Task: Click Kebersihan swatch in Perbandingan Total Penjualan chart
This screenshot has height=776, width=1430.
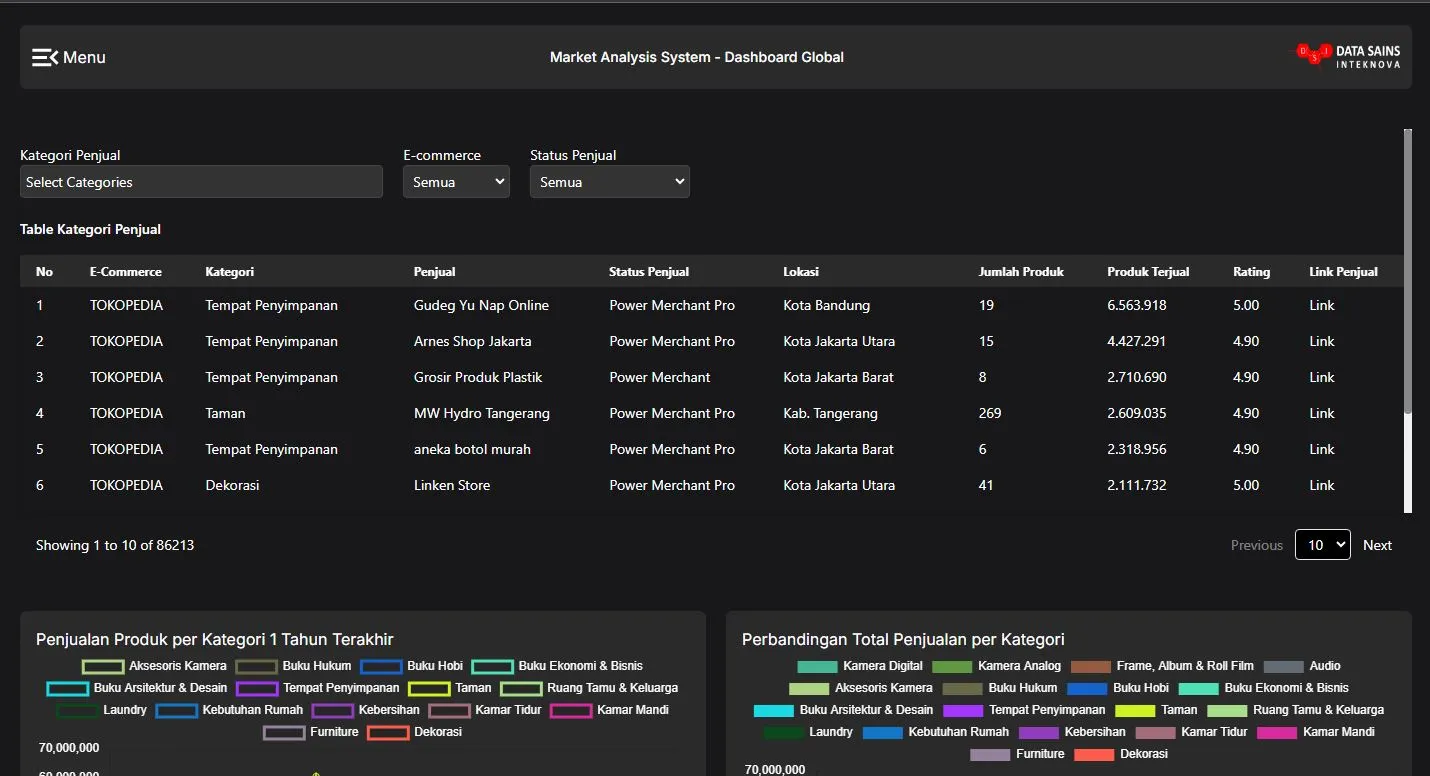Action: 1039,732
